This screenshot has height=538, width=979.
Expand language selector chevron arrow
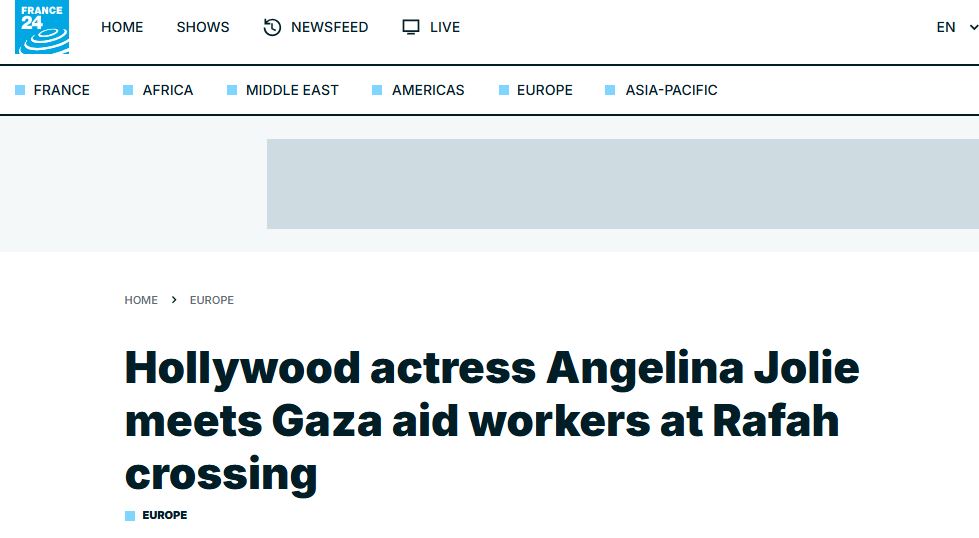[973, 27]
